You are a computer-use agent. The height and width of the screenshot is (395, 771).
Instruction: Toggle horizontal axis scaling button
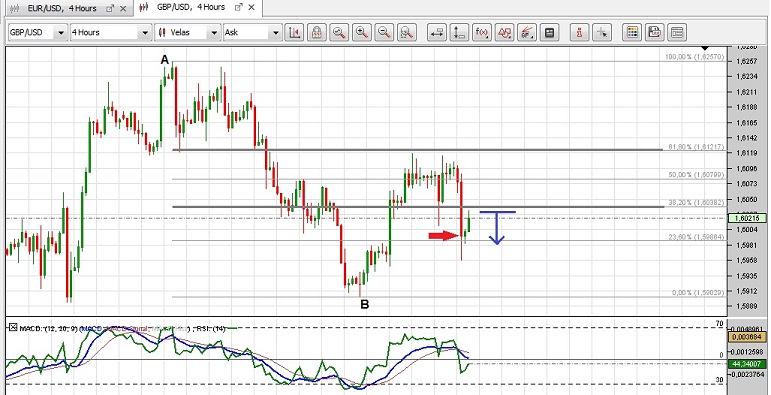click(437, 33)
